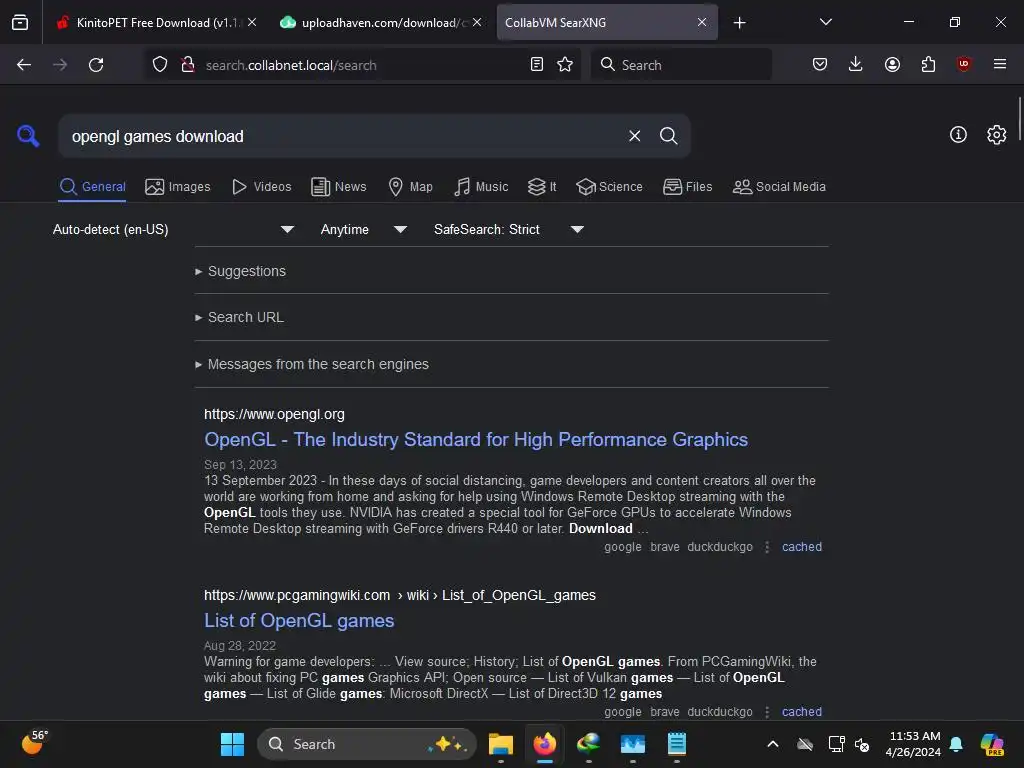
Task: Click the https://www.opengl.org URL text
Action: coord(274,414)
